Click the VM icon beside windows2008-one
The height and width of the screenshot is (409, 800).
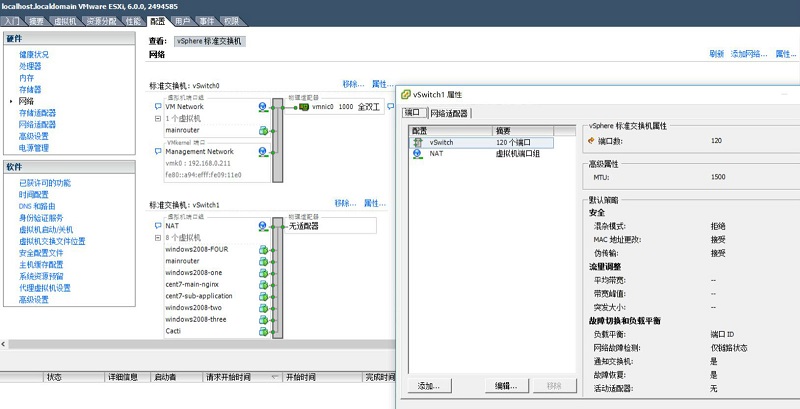[263, 273]
